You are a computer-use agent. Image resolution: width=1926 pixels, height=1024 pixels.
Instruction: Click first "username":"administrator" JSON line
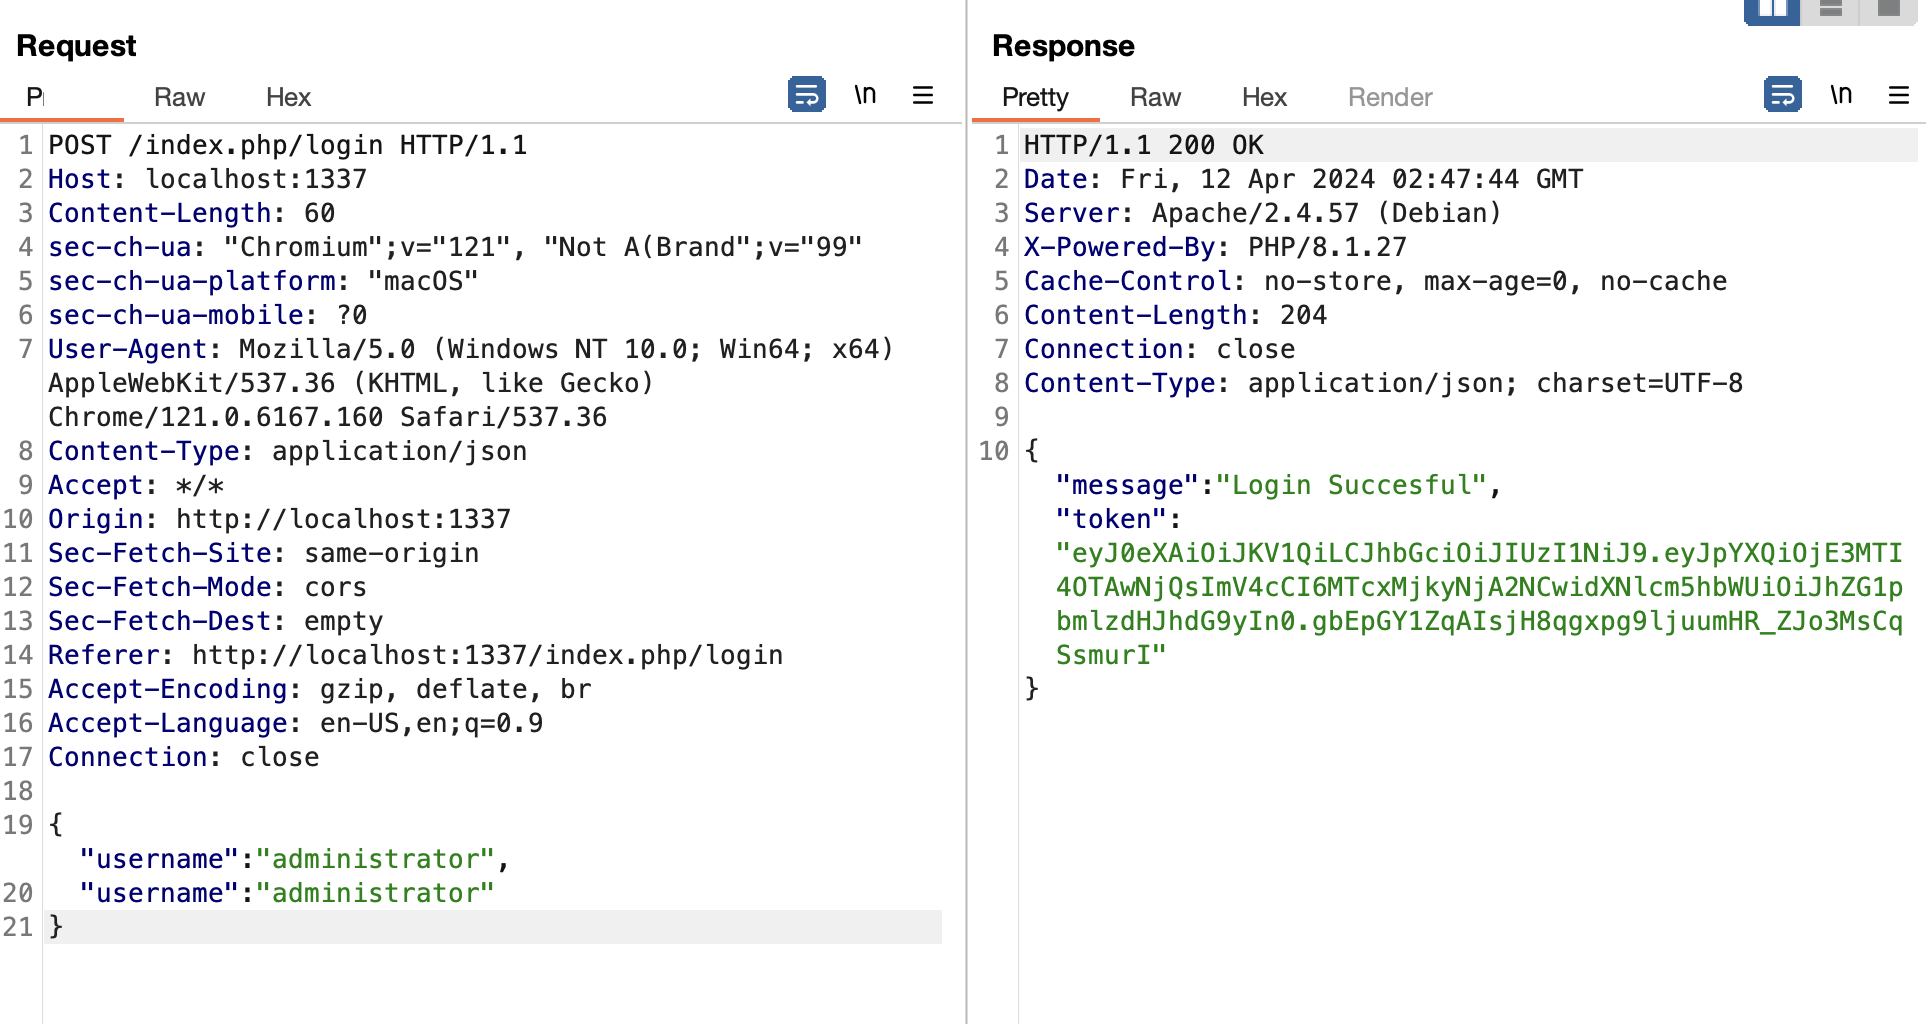click(295, 859)
